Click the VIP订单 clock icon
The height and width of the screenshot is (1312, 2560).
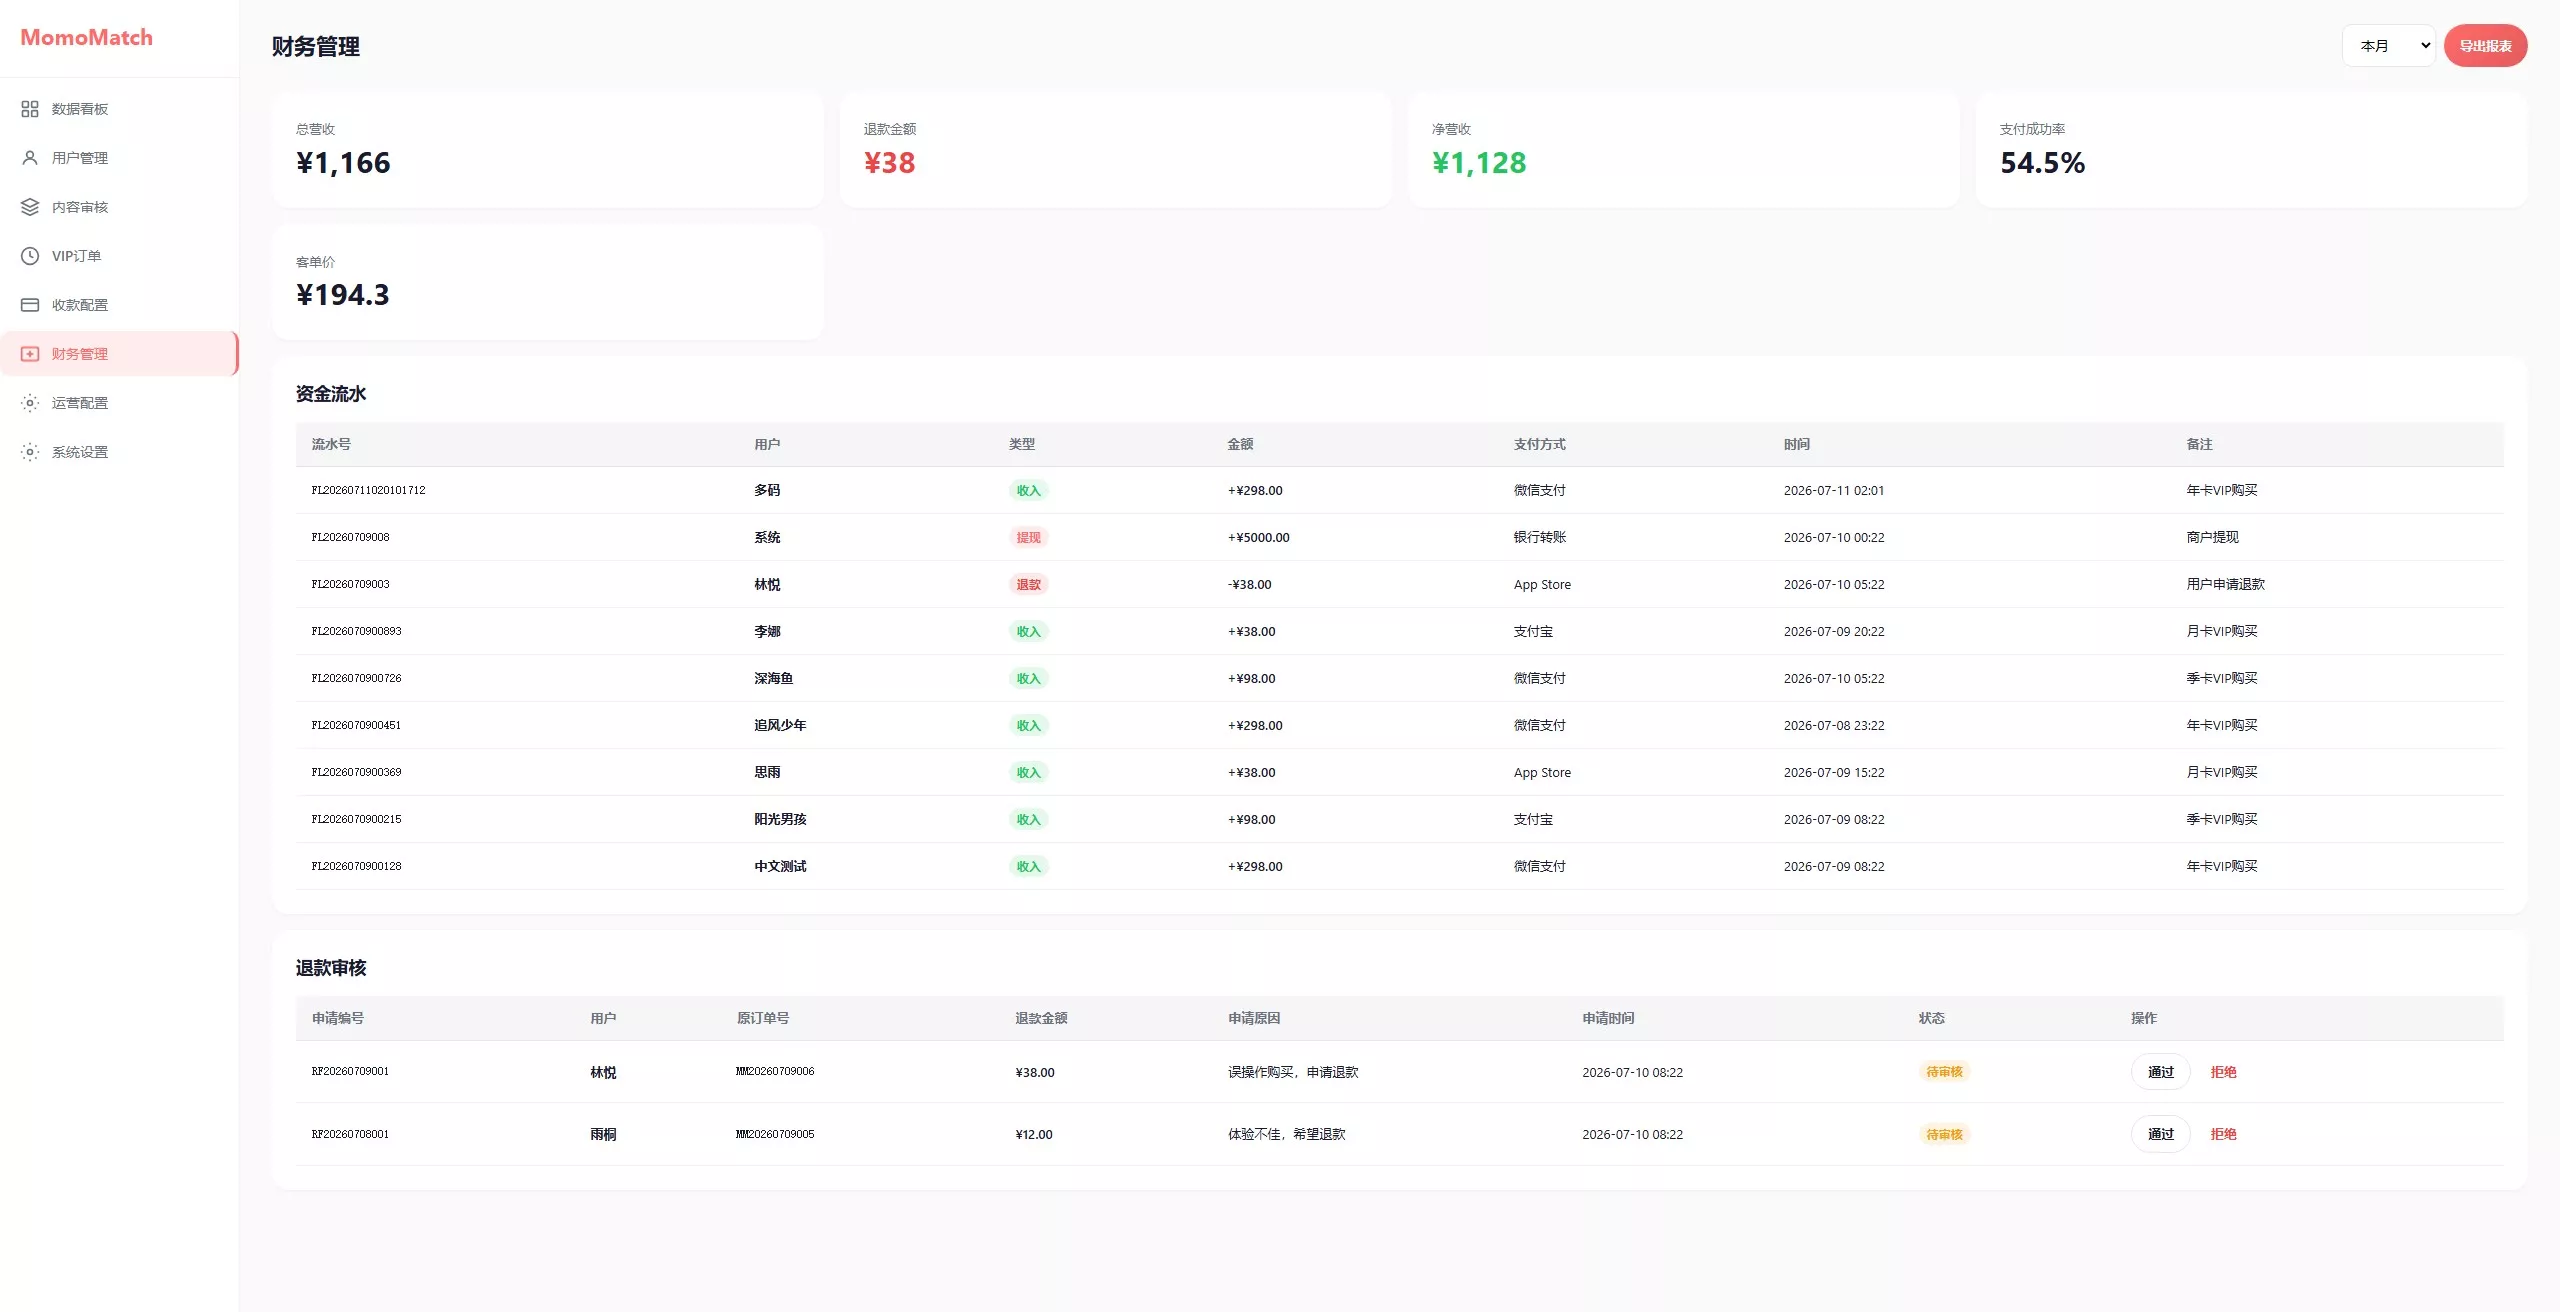(x=30, y=256)
